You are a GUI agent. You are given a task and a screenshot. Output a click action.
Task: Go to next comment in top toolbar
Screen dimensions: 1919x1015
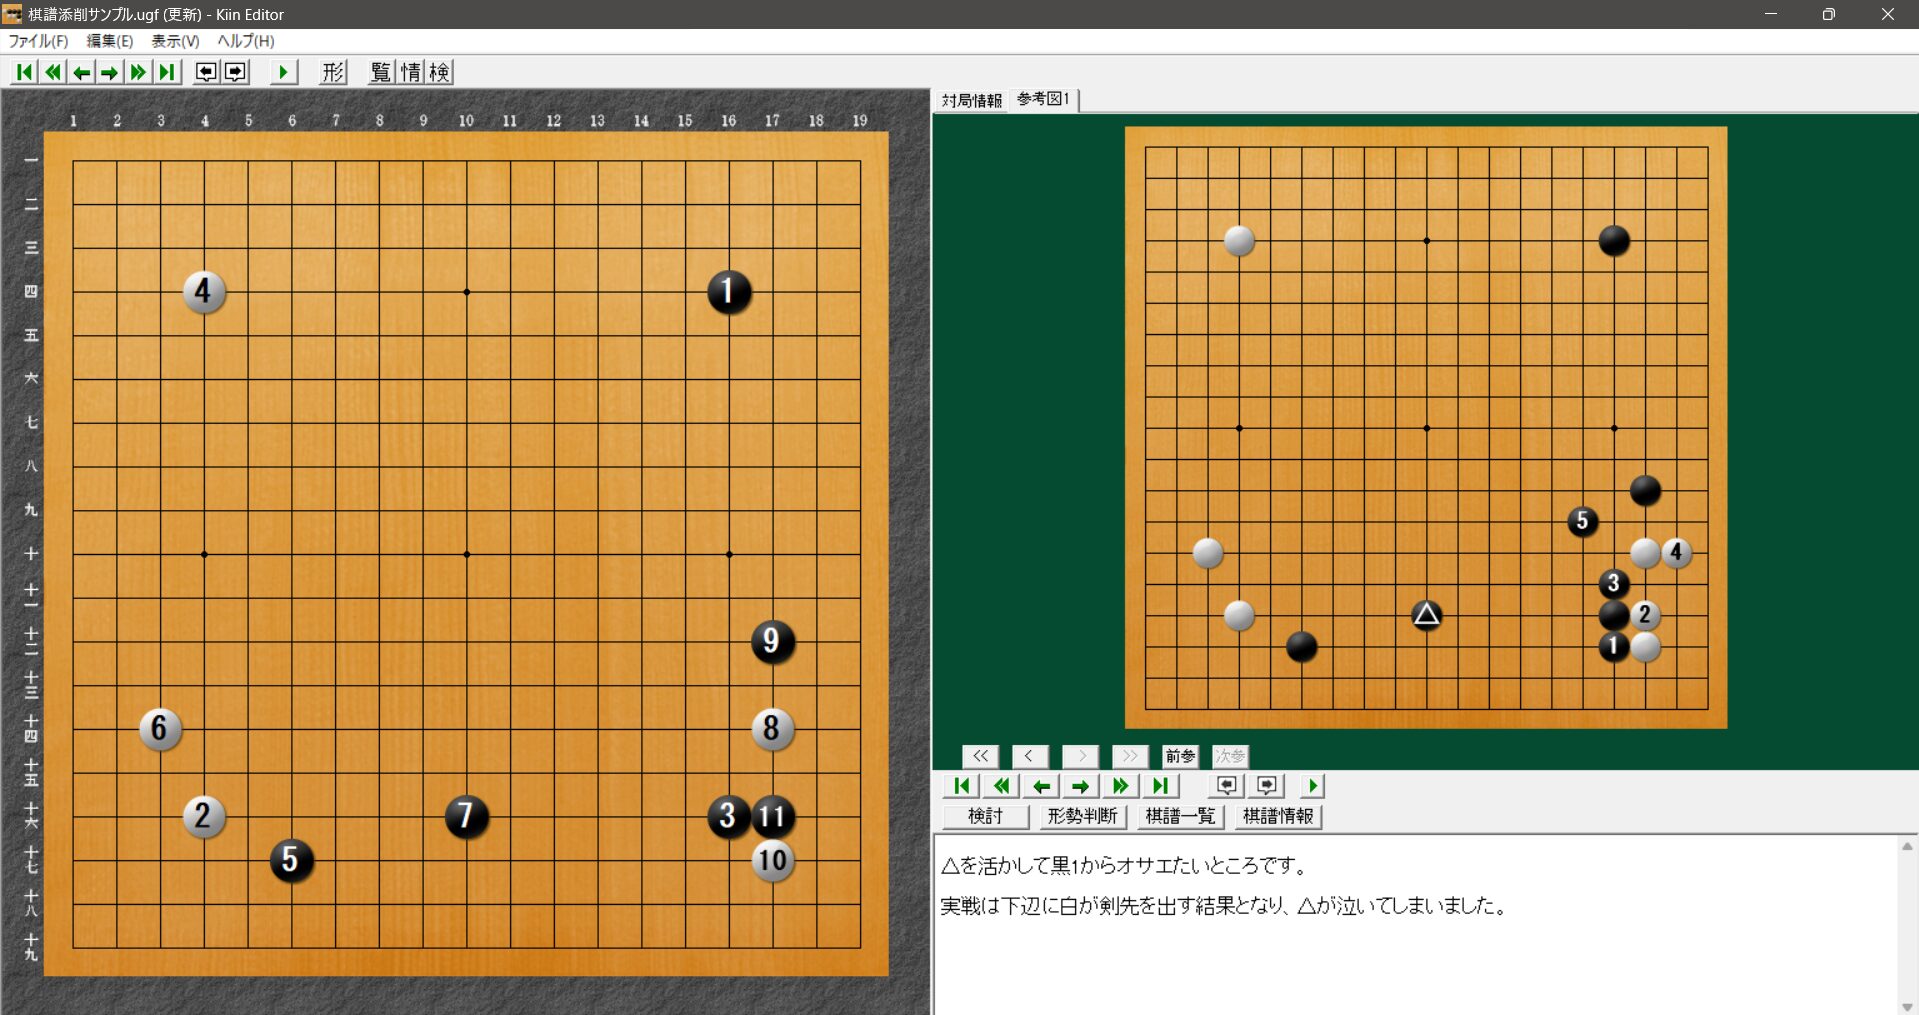(235, 72)
